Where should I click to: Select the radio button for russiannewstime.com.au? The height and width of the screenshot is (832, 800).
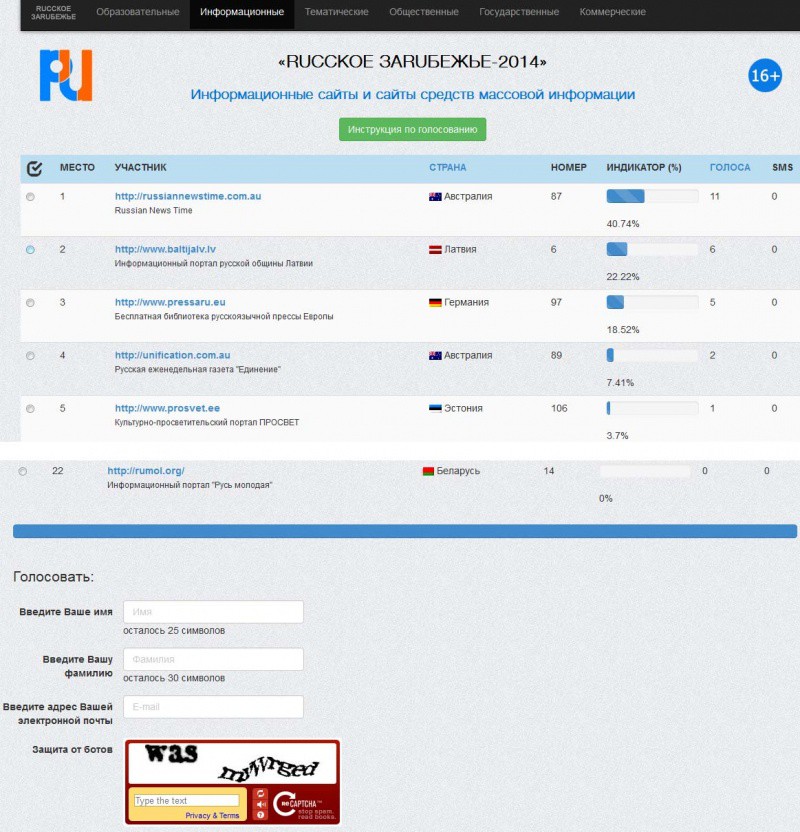[x=30, y=197]
